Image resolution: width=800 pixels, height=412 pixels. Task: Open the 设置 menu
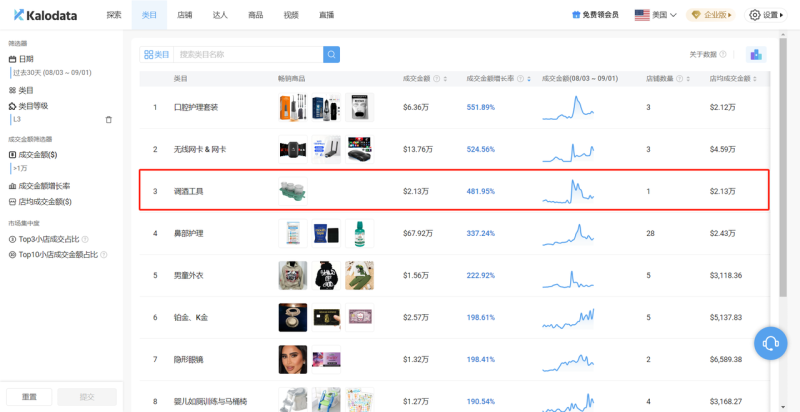coord(765,15)
